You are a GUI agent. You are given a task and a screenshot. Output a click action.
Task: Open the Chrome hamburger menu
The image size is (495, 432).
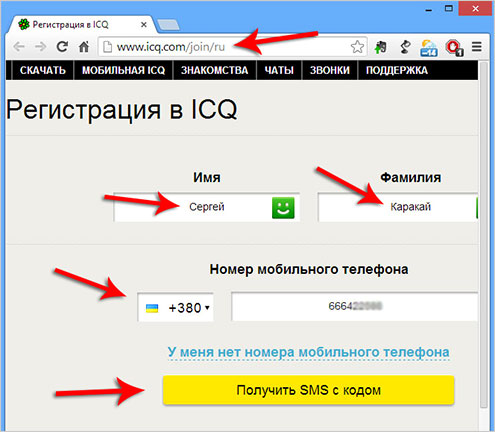(477, 47)
